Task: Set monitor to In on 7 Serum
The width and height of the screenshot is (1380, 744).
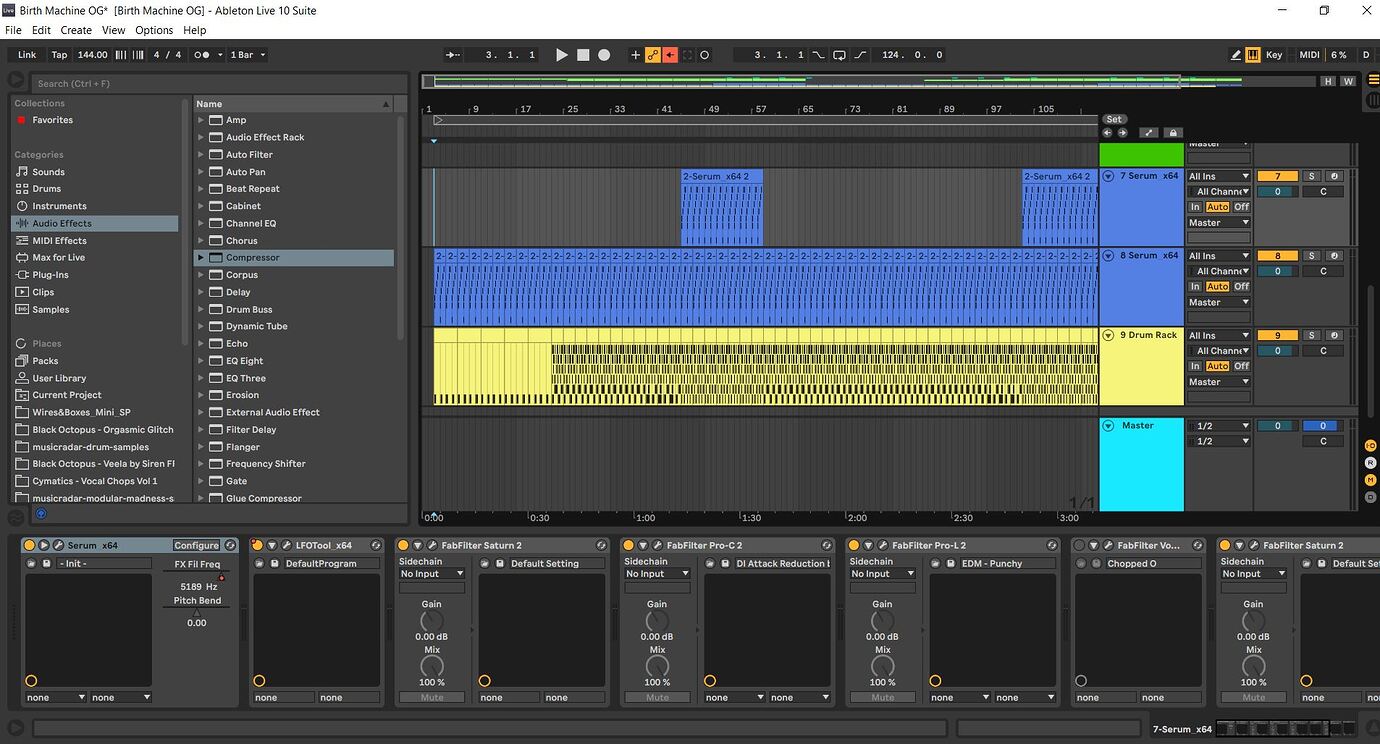Action: 1195,207
